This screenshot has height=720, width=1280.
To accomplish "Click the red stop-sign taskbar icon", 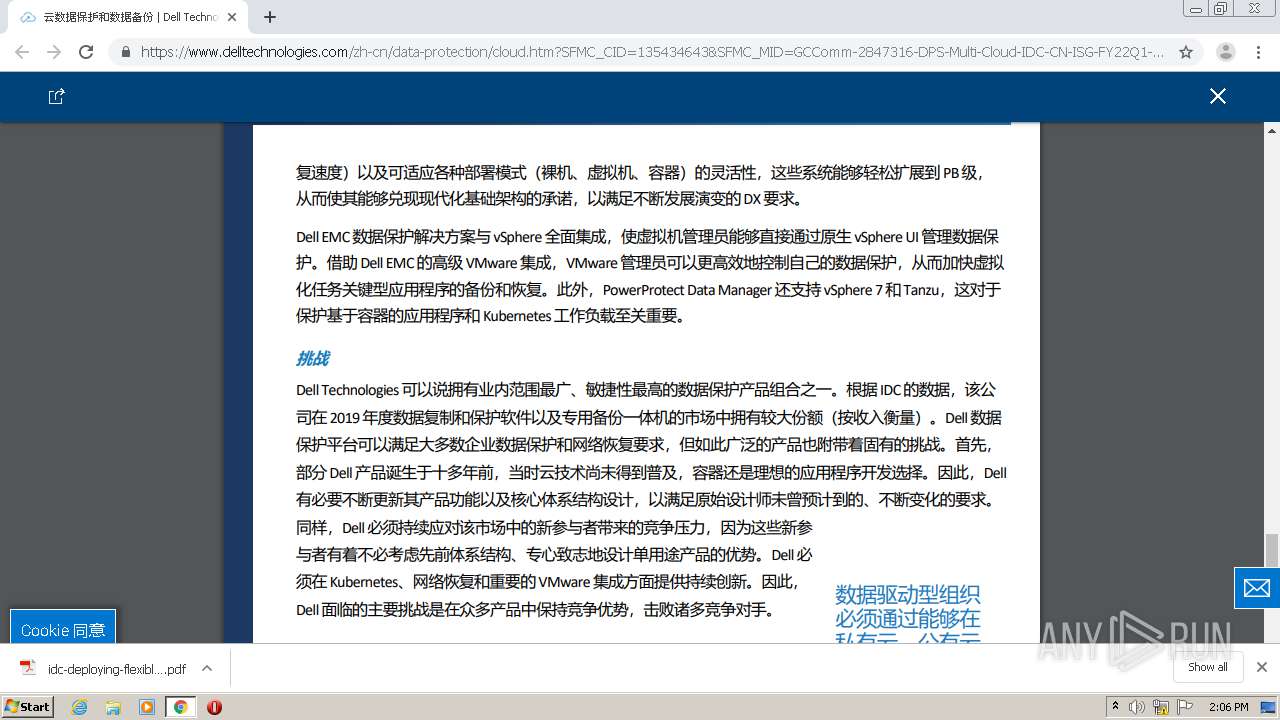I will 214,707.
